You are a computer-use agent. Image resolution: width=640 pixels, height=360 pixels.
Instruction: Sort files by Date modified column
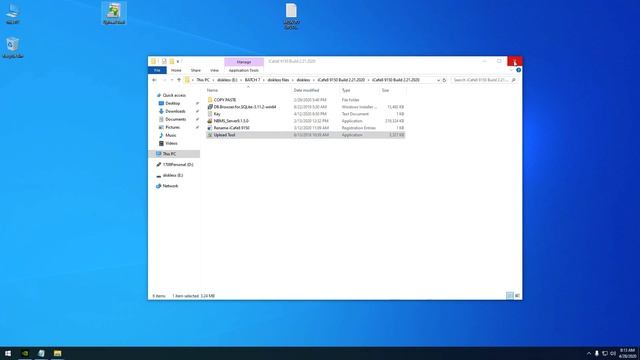coord(306,90)
